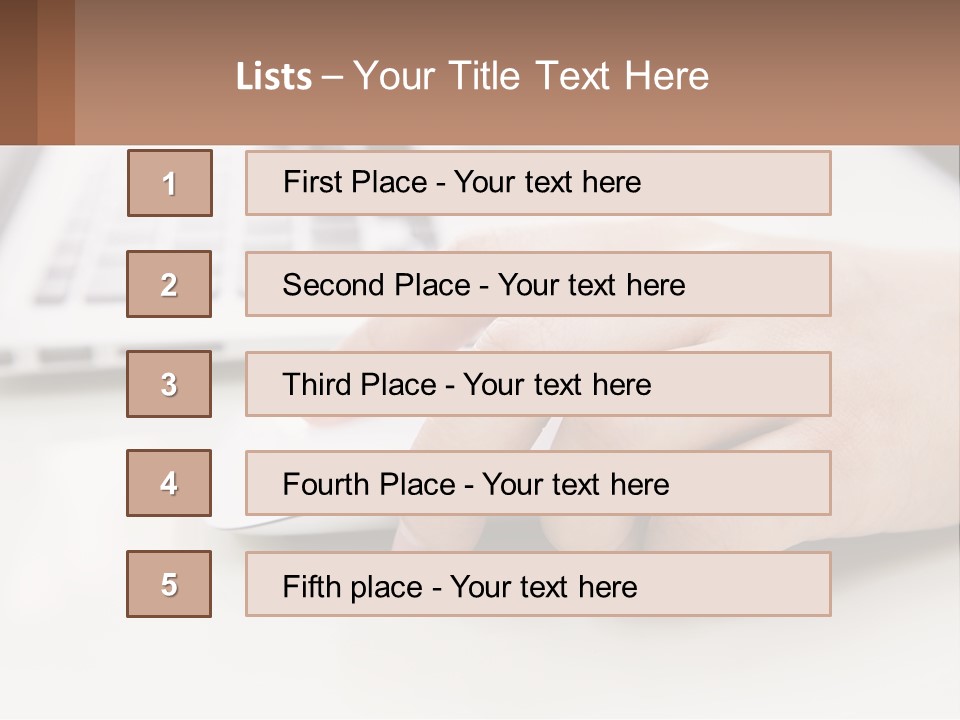The height and width of the screenshot is (720, 960).
Task: Click the "Fifth place" text box
Action: tap(538, 584)
